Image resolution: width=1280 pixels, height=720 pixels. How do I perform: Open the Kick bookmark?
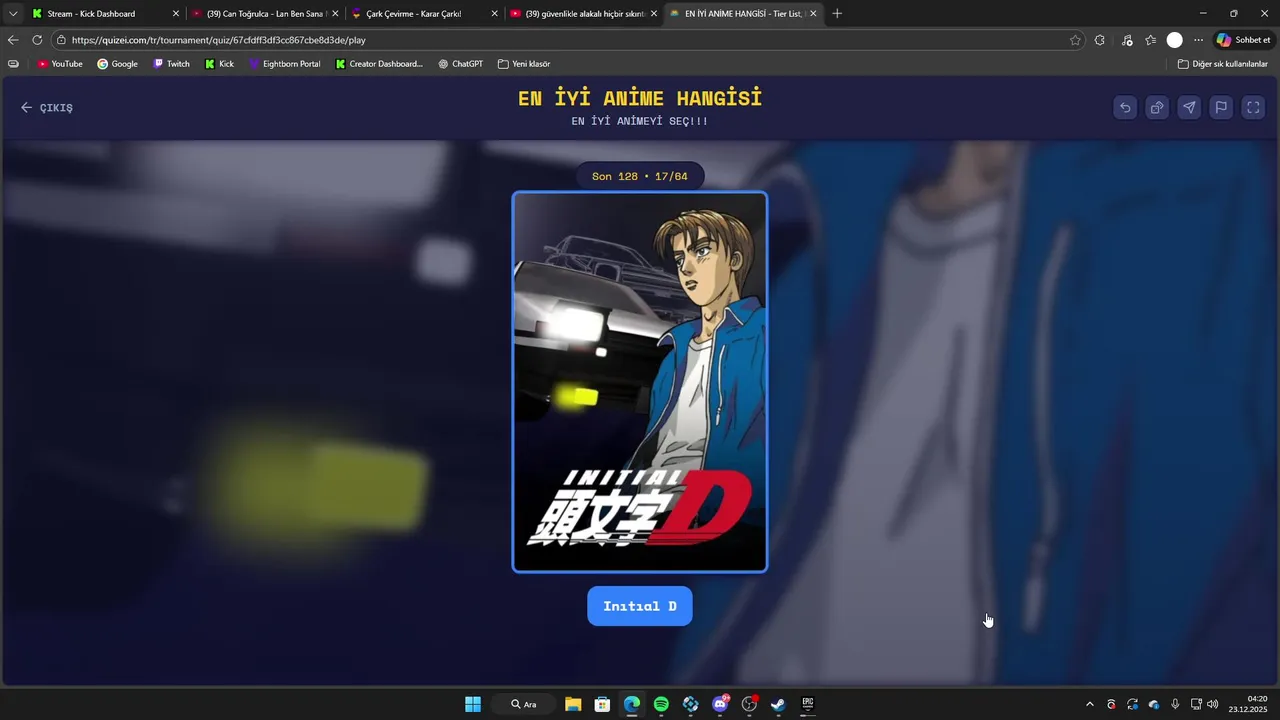(x=219, y=64)
